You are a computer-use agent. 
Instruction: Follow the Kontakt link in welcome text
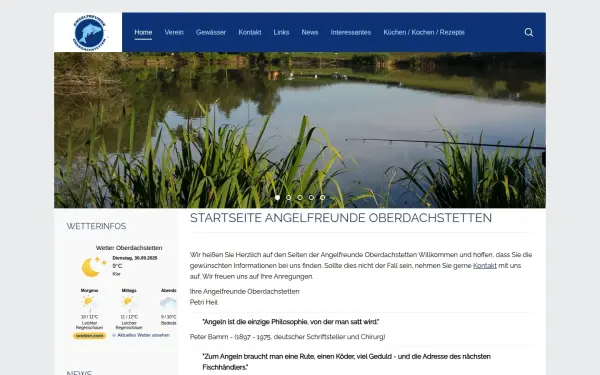tap(485, 266)
